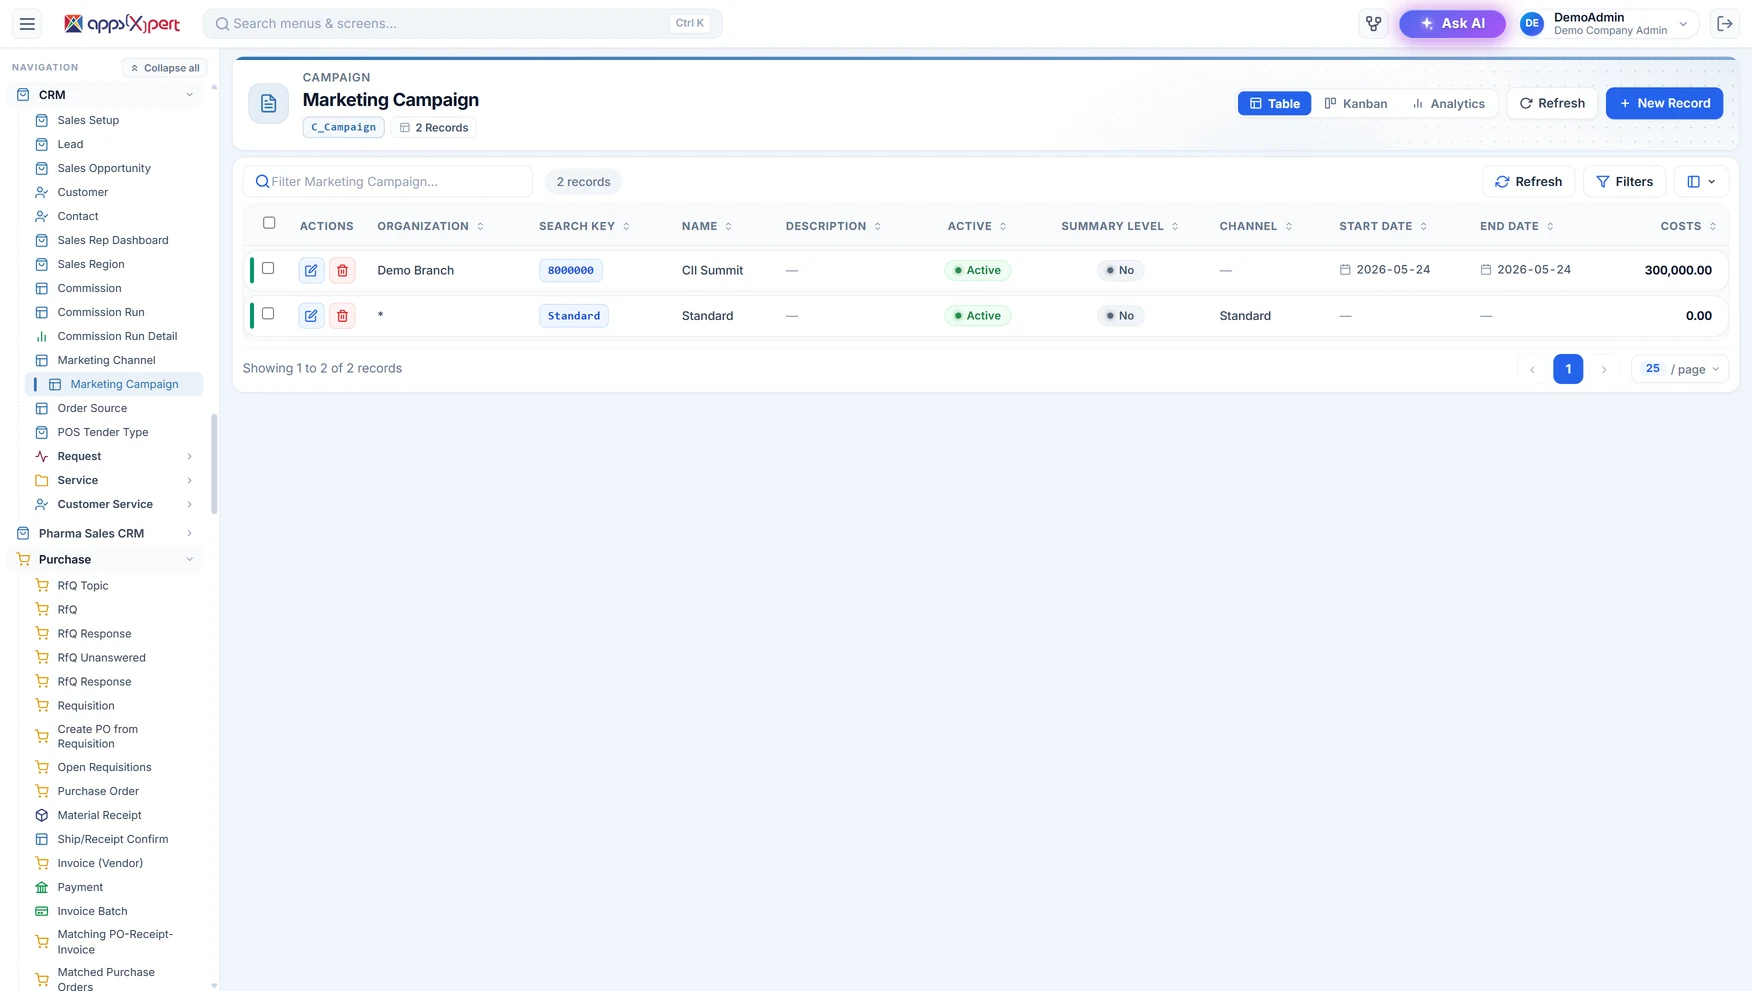
Task: Toggle the select-all rows checkbox
Action: (269, 223)
